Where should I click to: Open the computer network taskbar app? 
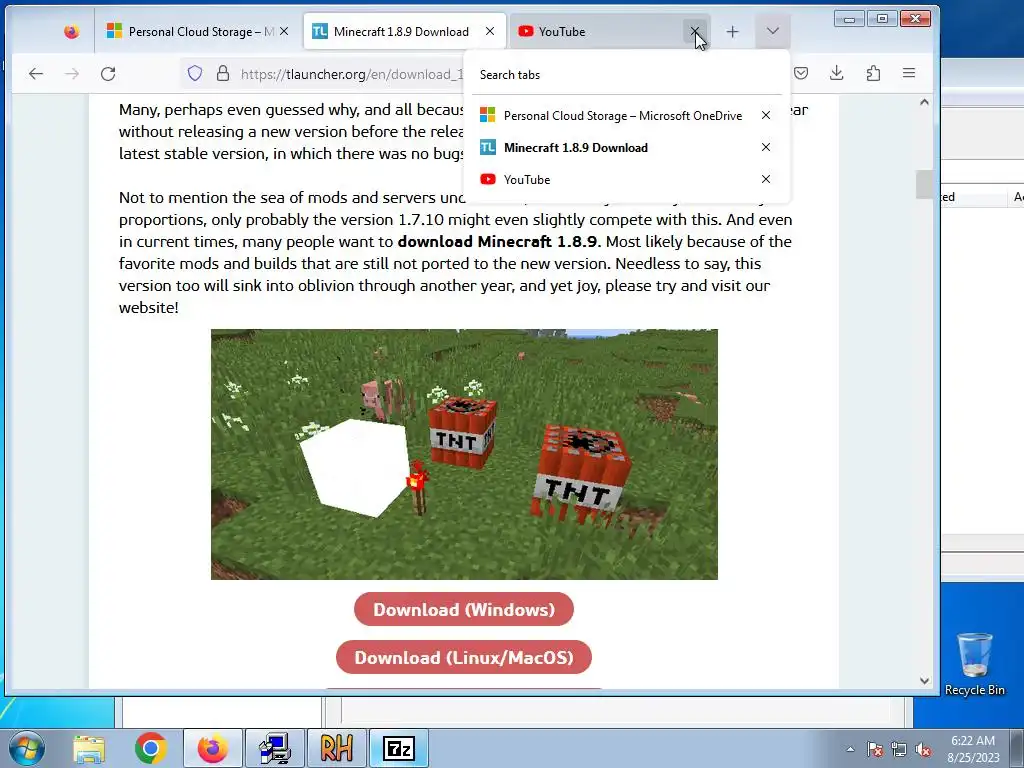click(274, 748)
